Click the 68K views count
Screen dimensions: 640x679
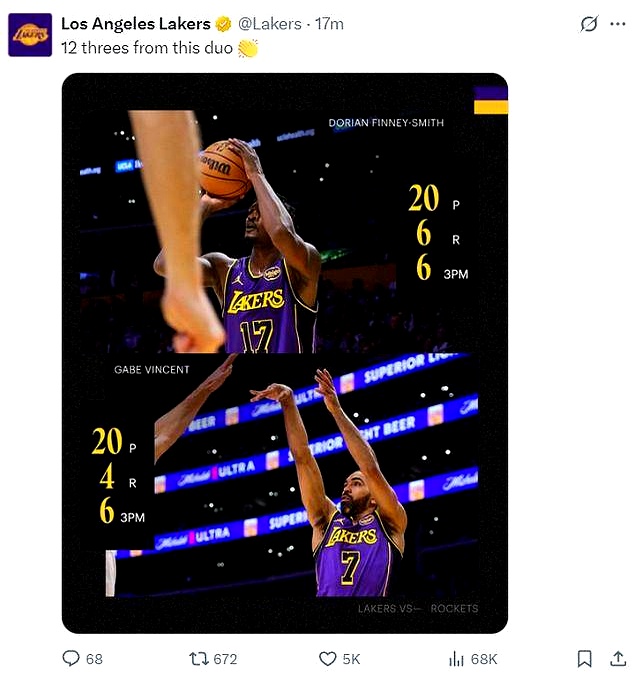484,659
